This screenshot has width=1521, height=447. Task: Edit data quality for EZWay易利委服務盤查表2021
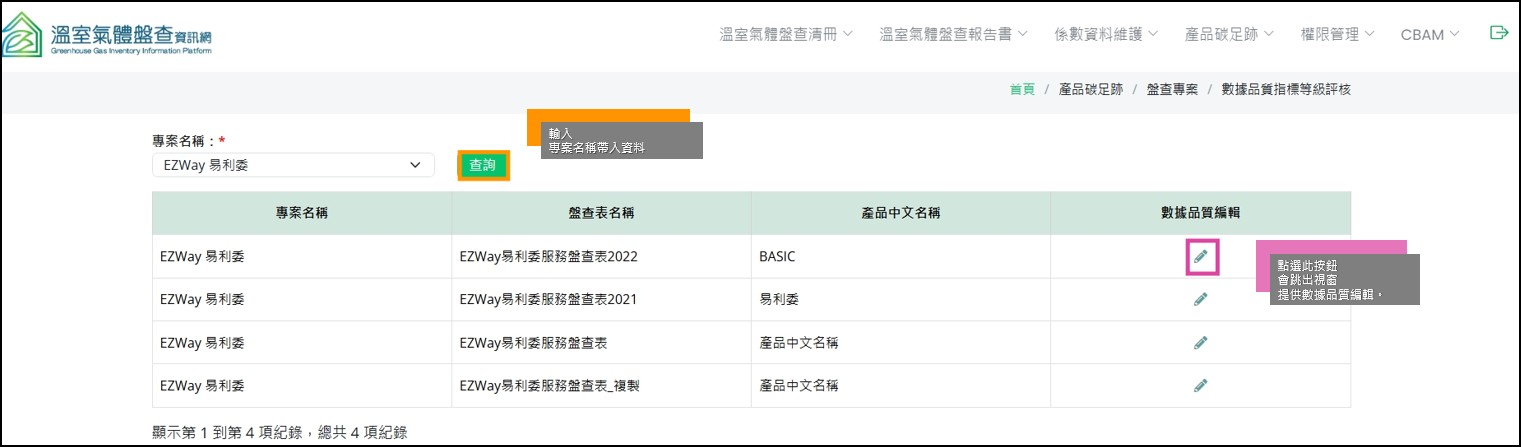(1200, 299)
